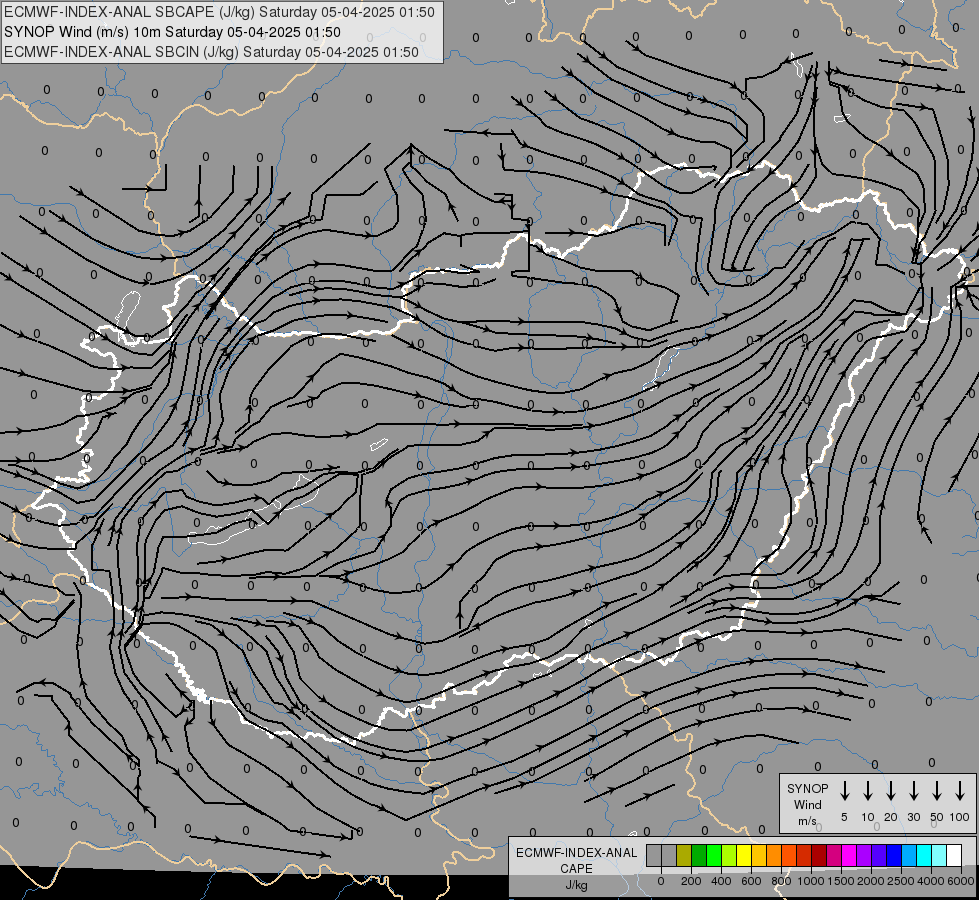Click the 'SYNOP Wind (m/s) 10m' title line
Image resolution: width=979 pixels, height=900 pixels.
click(x=172, y=32)
